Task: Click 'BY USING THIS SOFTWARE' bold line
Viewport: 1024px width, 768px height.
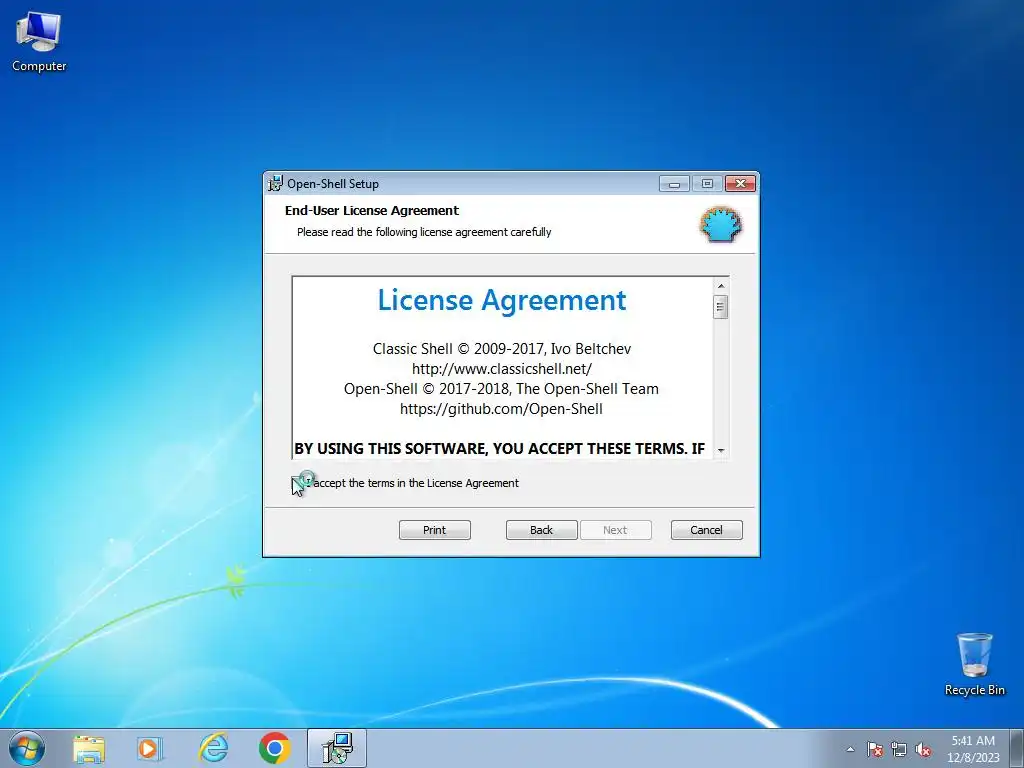Action: tap(500, 449)
